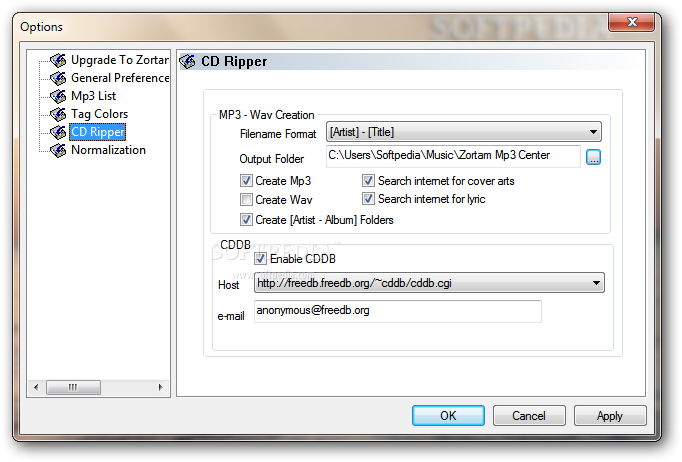Viewport: 682px width, 462px height.
Task: Select CD Ripper in the tree
Action: (x=97, y=132)
